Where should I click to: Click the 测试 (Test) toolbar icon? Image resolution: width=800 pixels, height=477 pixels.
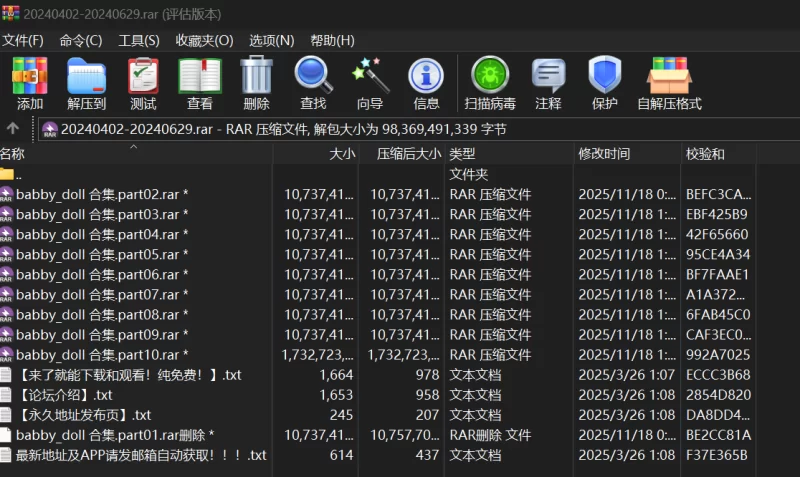coord(143,82)
